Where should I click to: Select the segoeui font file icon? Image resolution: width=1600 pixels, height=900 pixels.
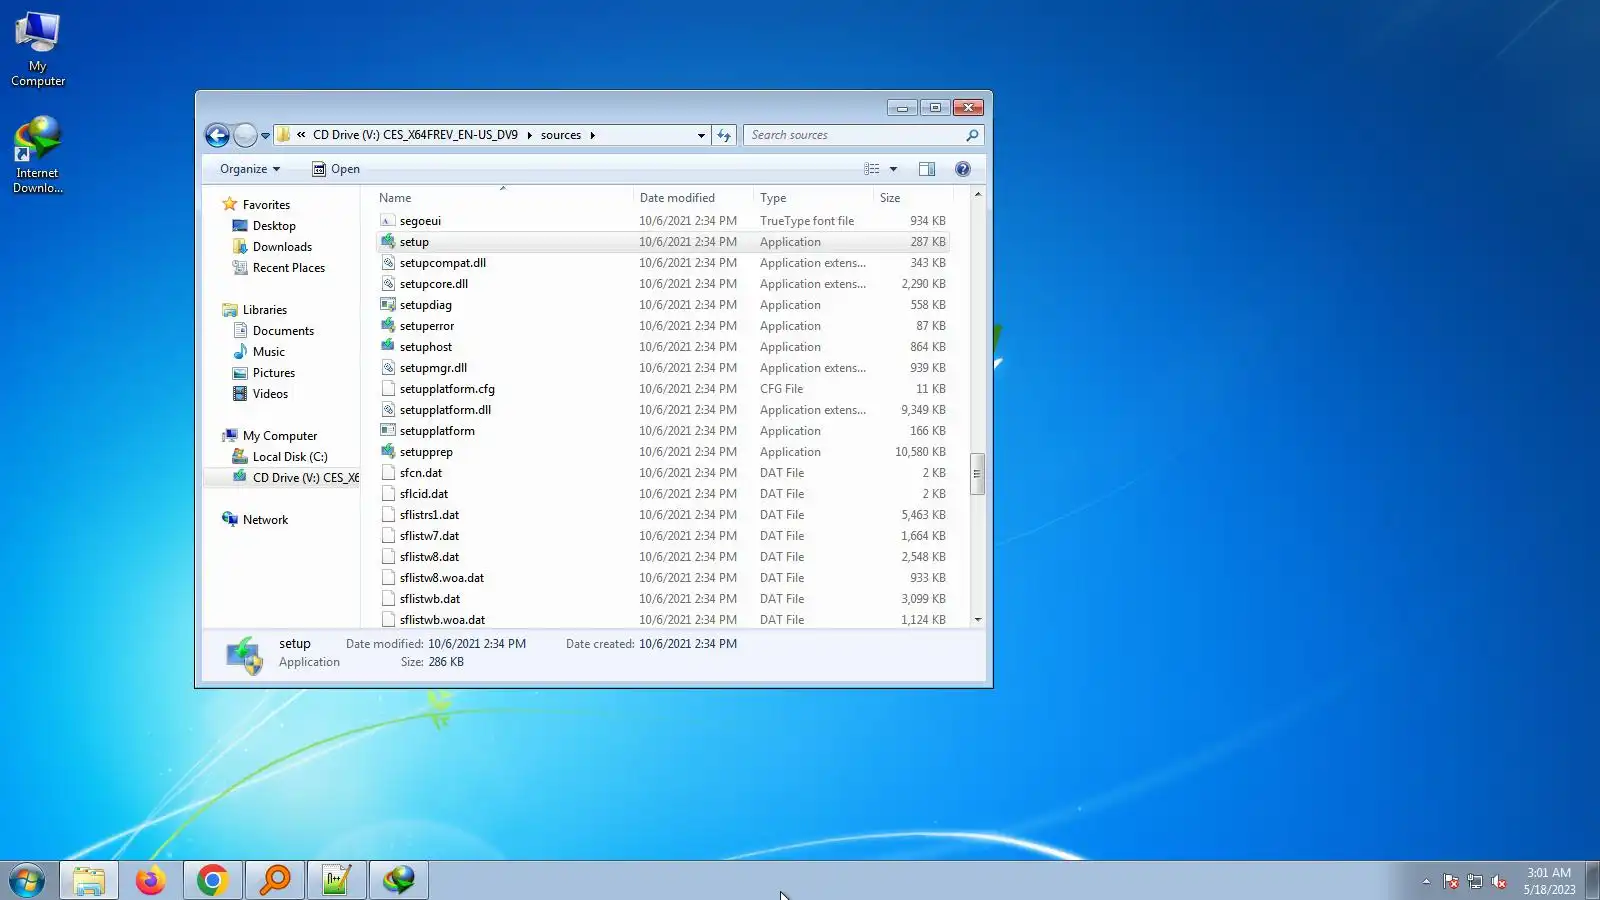pos(388,221)
